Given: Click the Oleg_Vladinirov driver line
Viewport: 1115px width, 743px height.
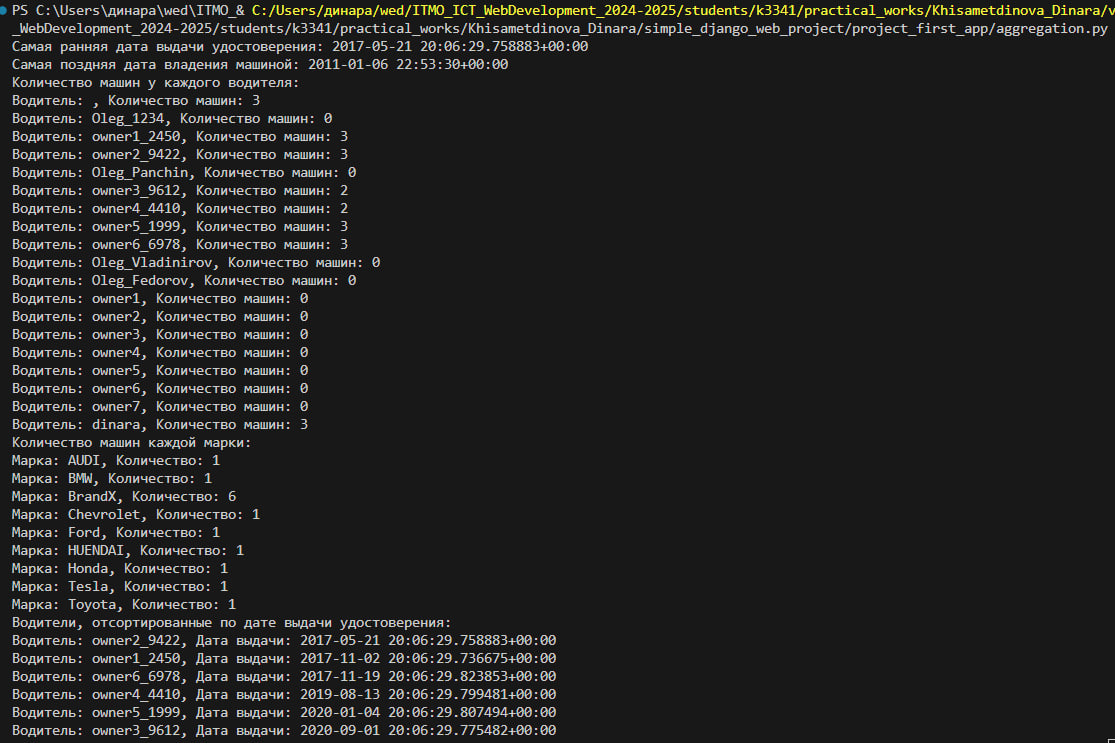Looking at the screenshot, I should (196, 262).
